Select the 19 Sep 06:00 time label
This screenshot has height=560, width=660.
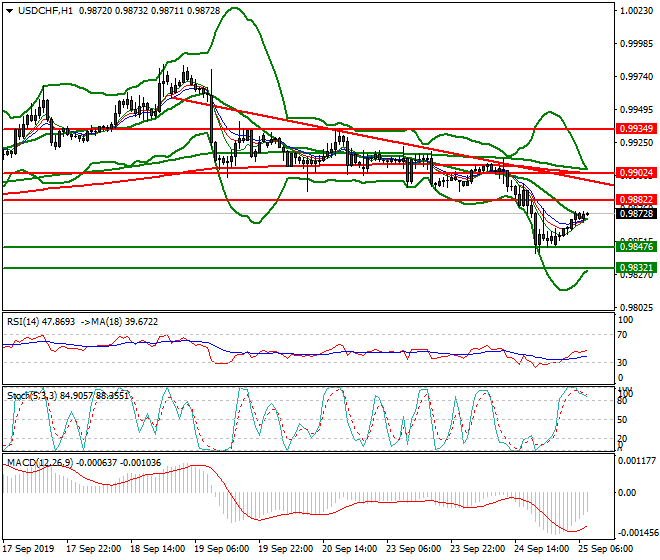pyautogui.click(x=221, y=549)
